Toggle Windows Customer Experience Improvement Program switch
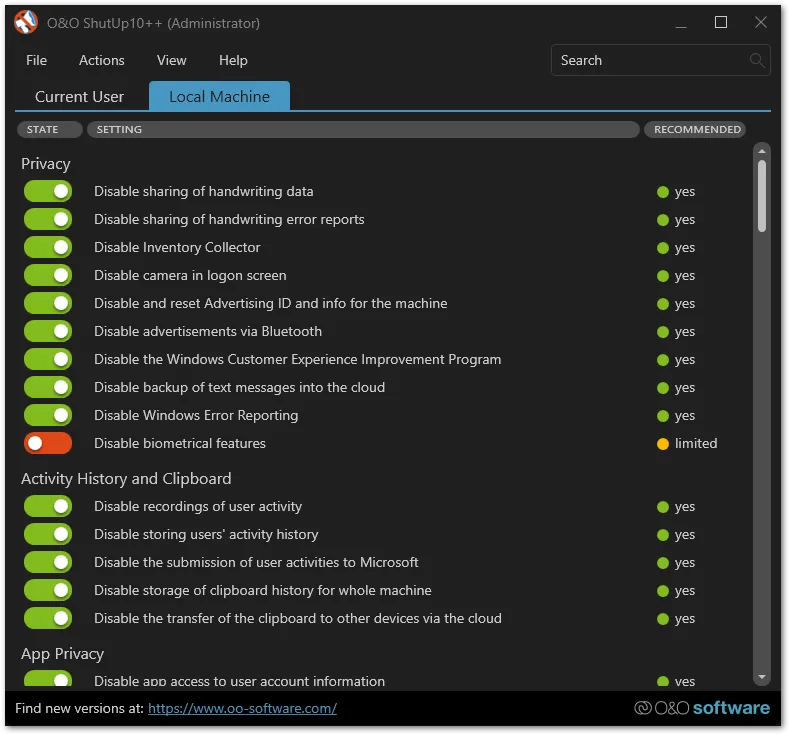Viewport: 790px width, 735px height. (48, 359)
